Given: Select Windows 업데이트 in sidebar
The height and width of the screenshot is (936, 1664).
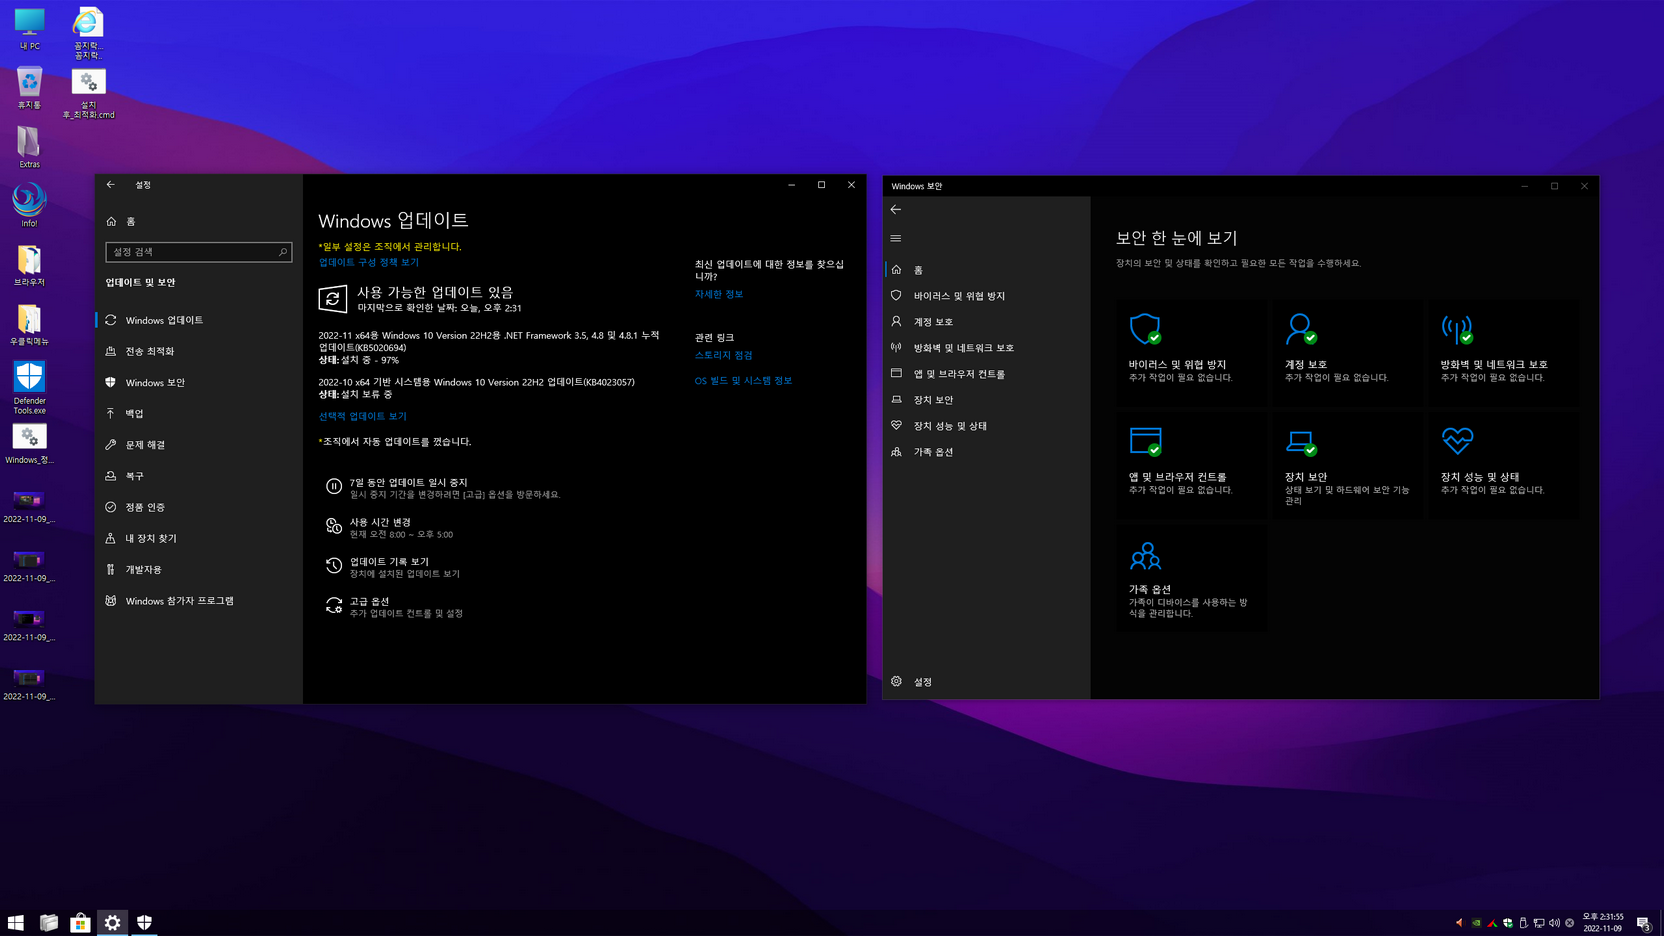Looking at the screenshot, I should point(199,320).
